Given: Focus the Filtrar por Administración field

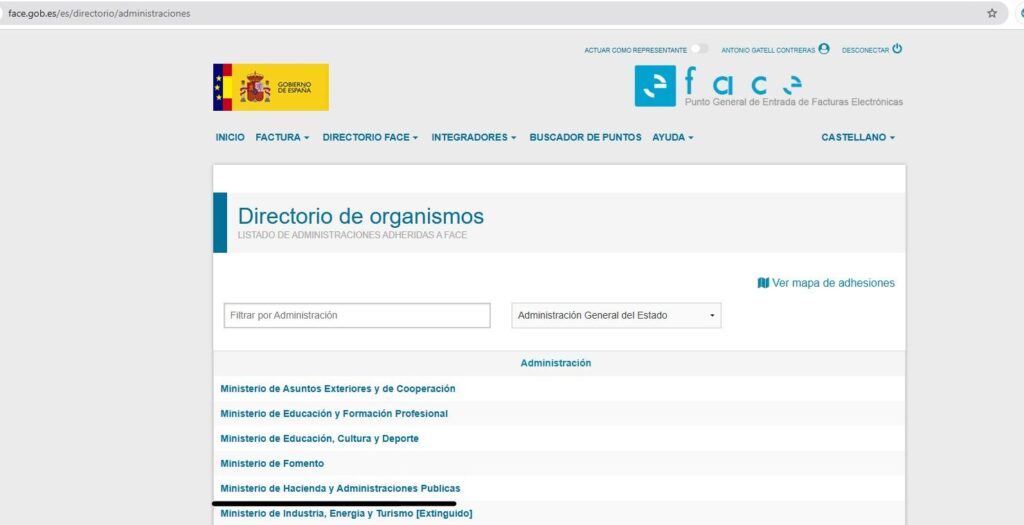Looking at the screenshot, I should point(357,315).
